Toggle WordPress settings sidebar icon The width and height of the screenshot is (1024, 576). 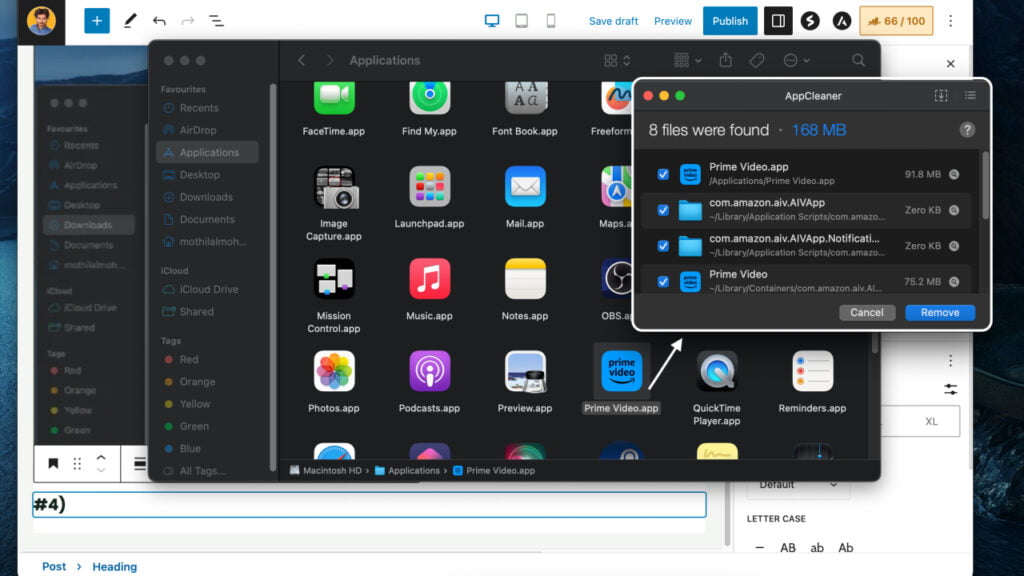click(x=778, y=21)
